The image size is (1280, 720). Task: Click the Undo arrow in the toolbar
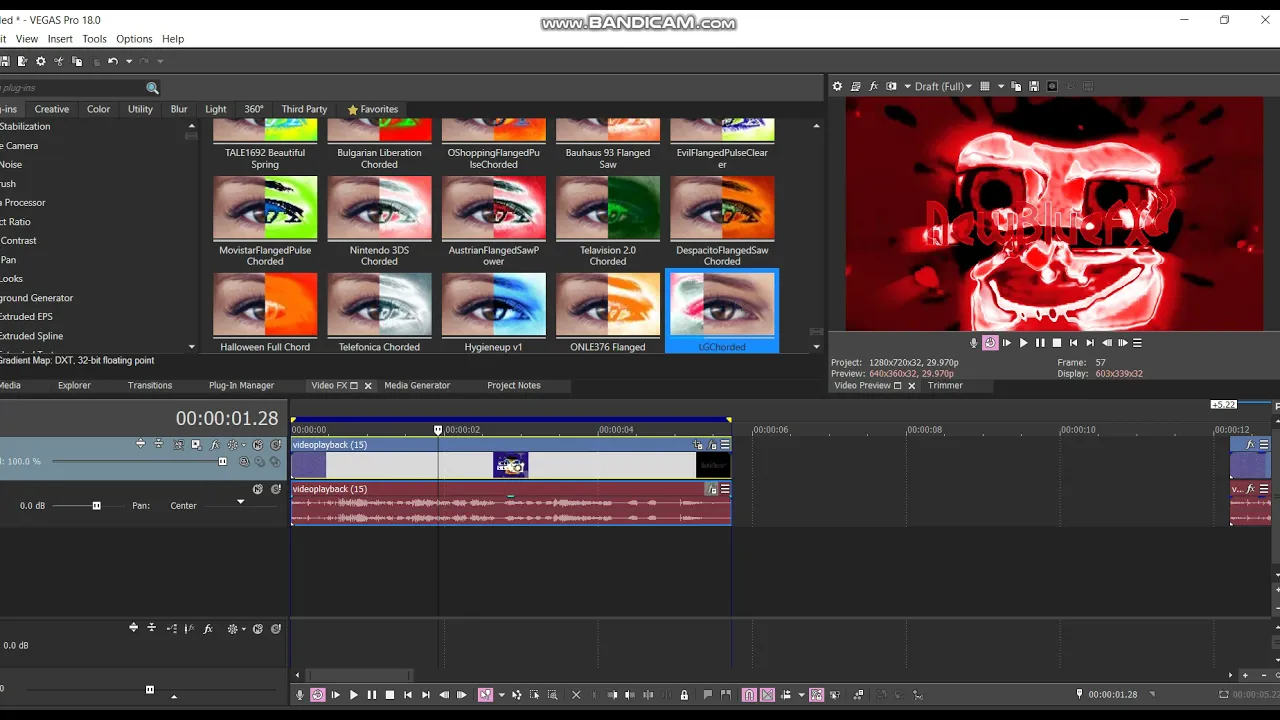click(113, 62)
